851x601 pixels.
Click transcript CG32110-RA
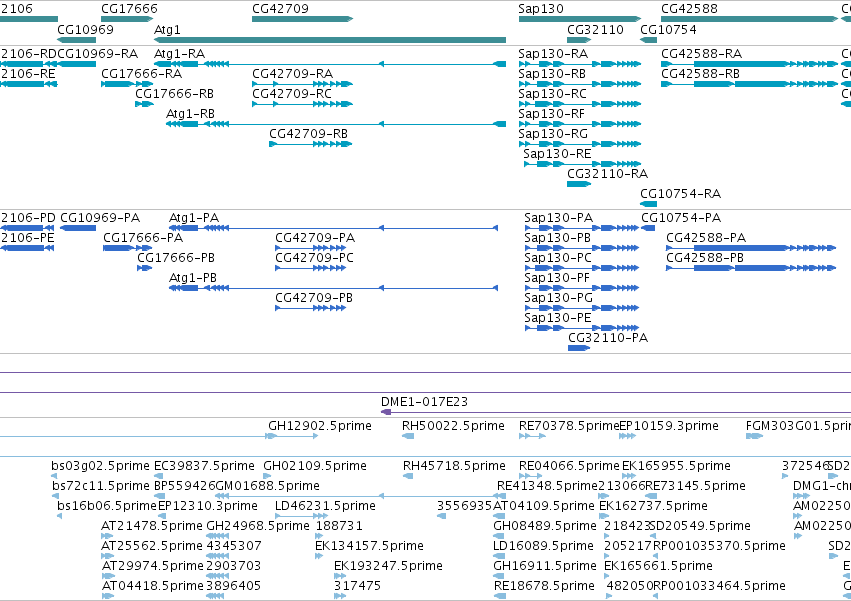tap(579, 184)
